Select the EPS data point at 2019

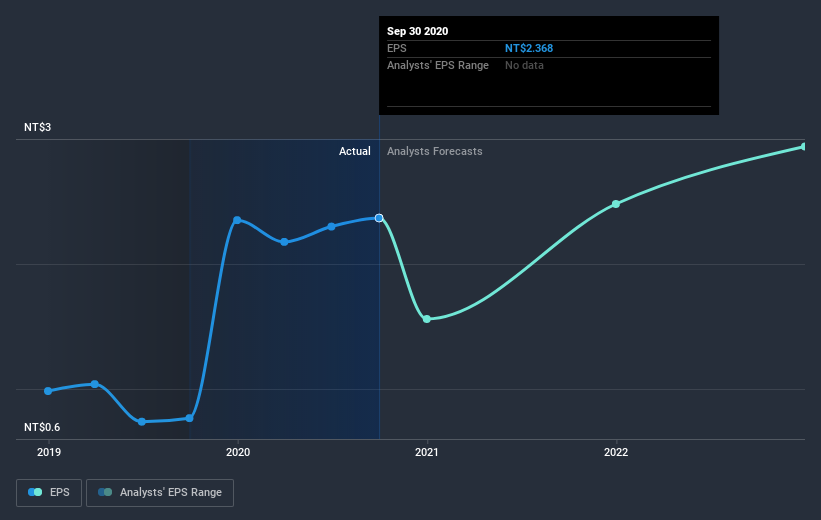coord(48,391)
